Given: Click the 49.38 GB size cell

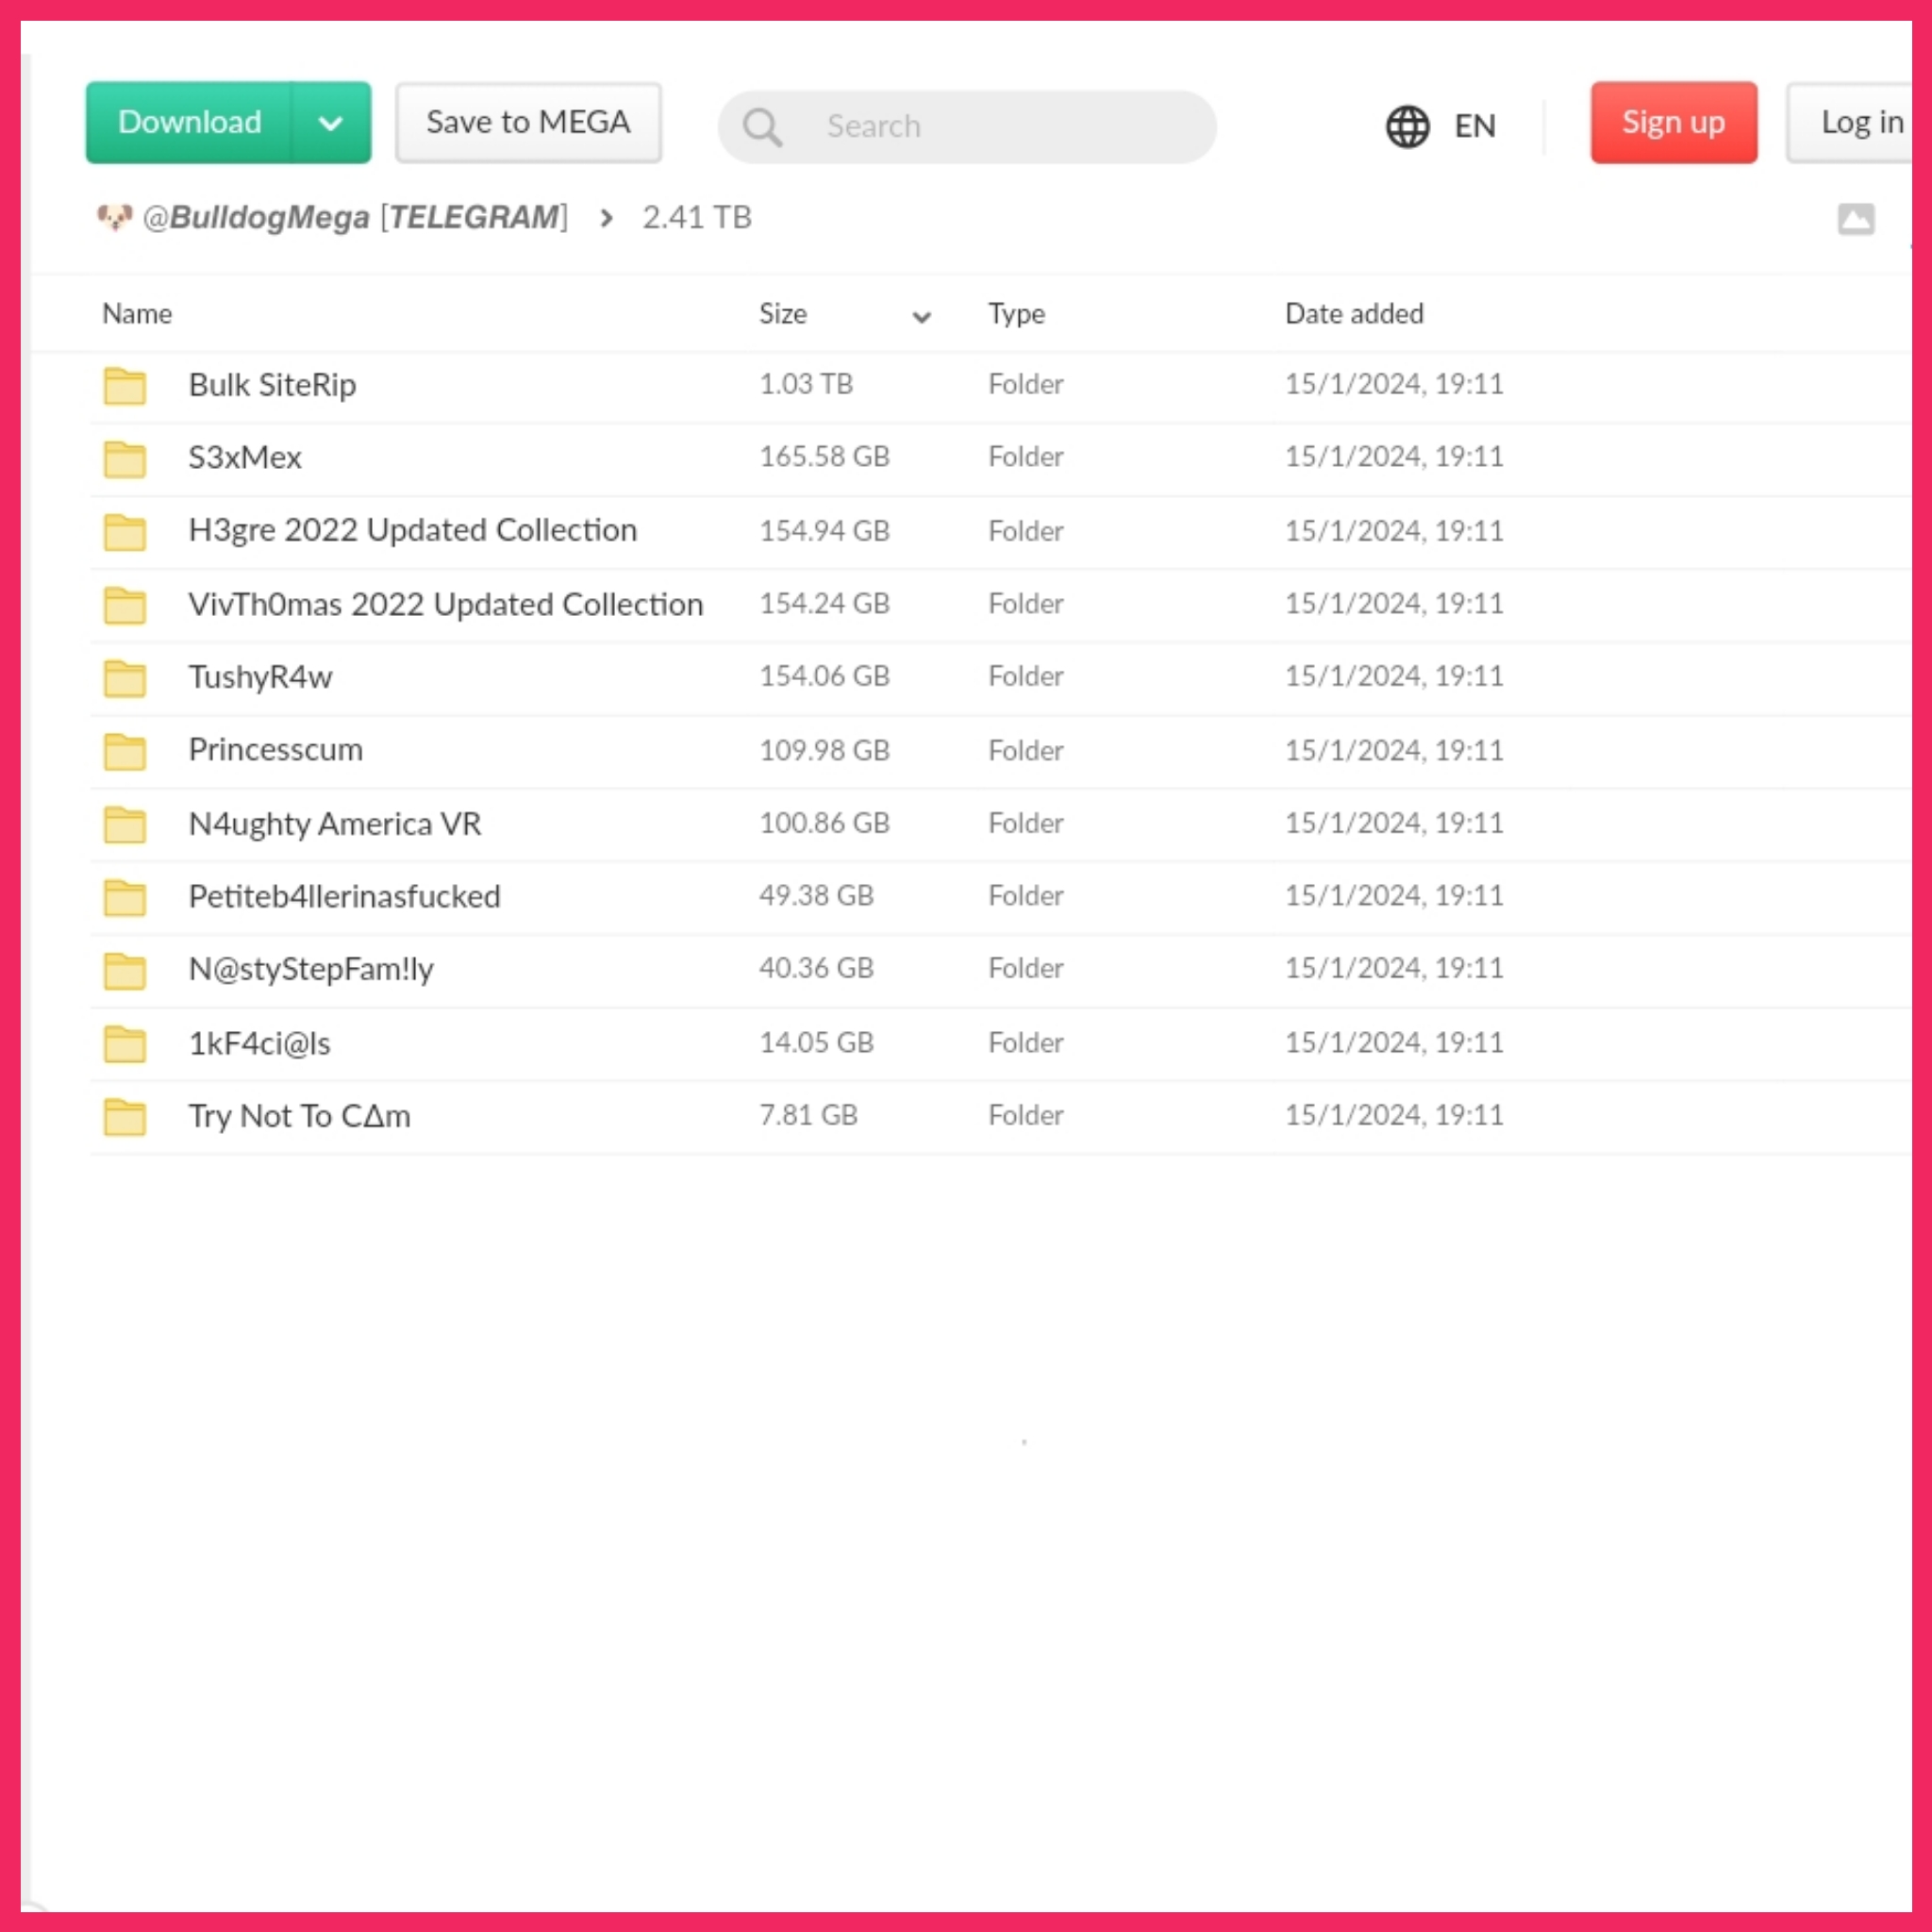Looking at the screenshot, I should tap(816, 896).
